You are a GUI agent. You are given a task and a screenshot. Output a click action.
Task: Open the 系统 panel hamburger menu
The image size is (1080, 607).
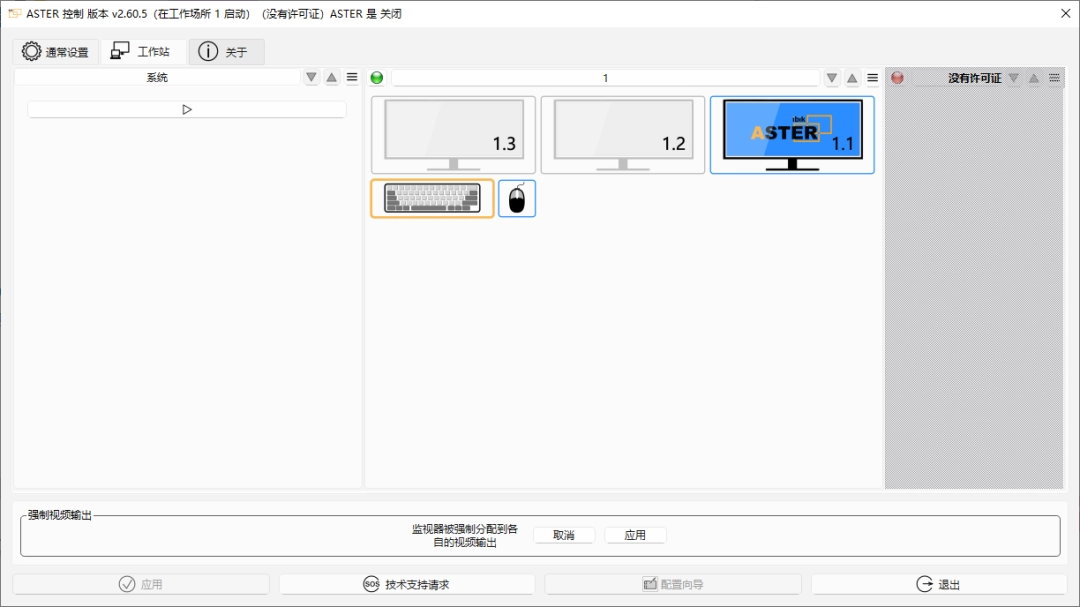click(x=352, y=78)
